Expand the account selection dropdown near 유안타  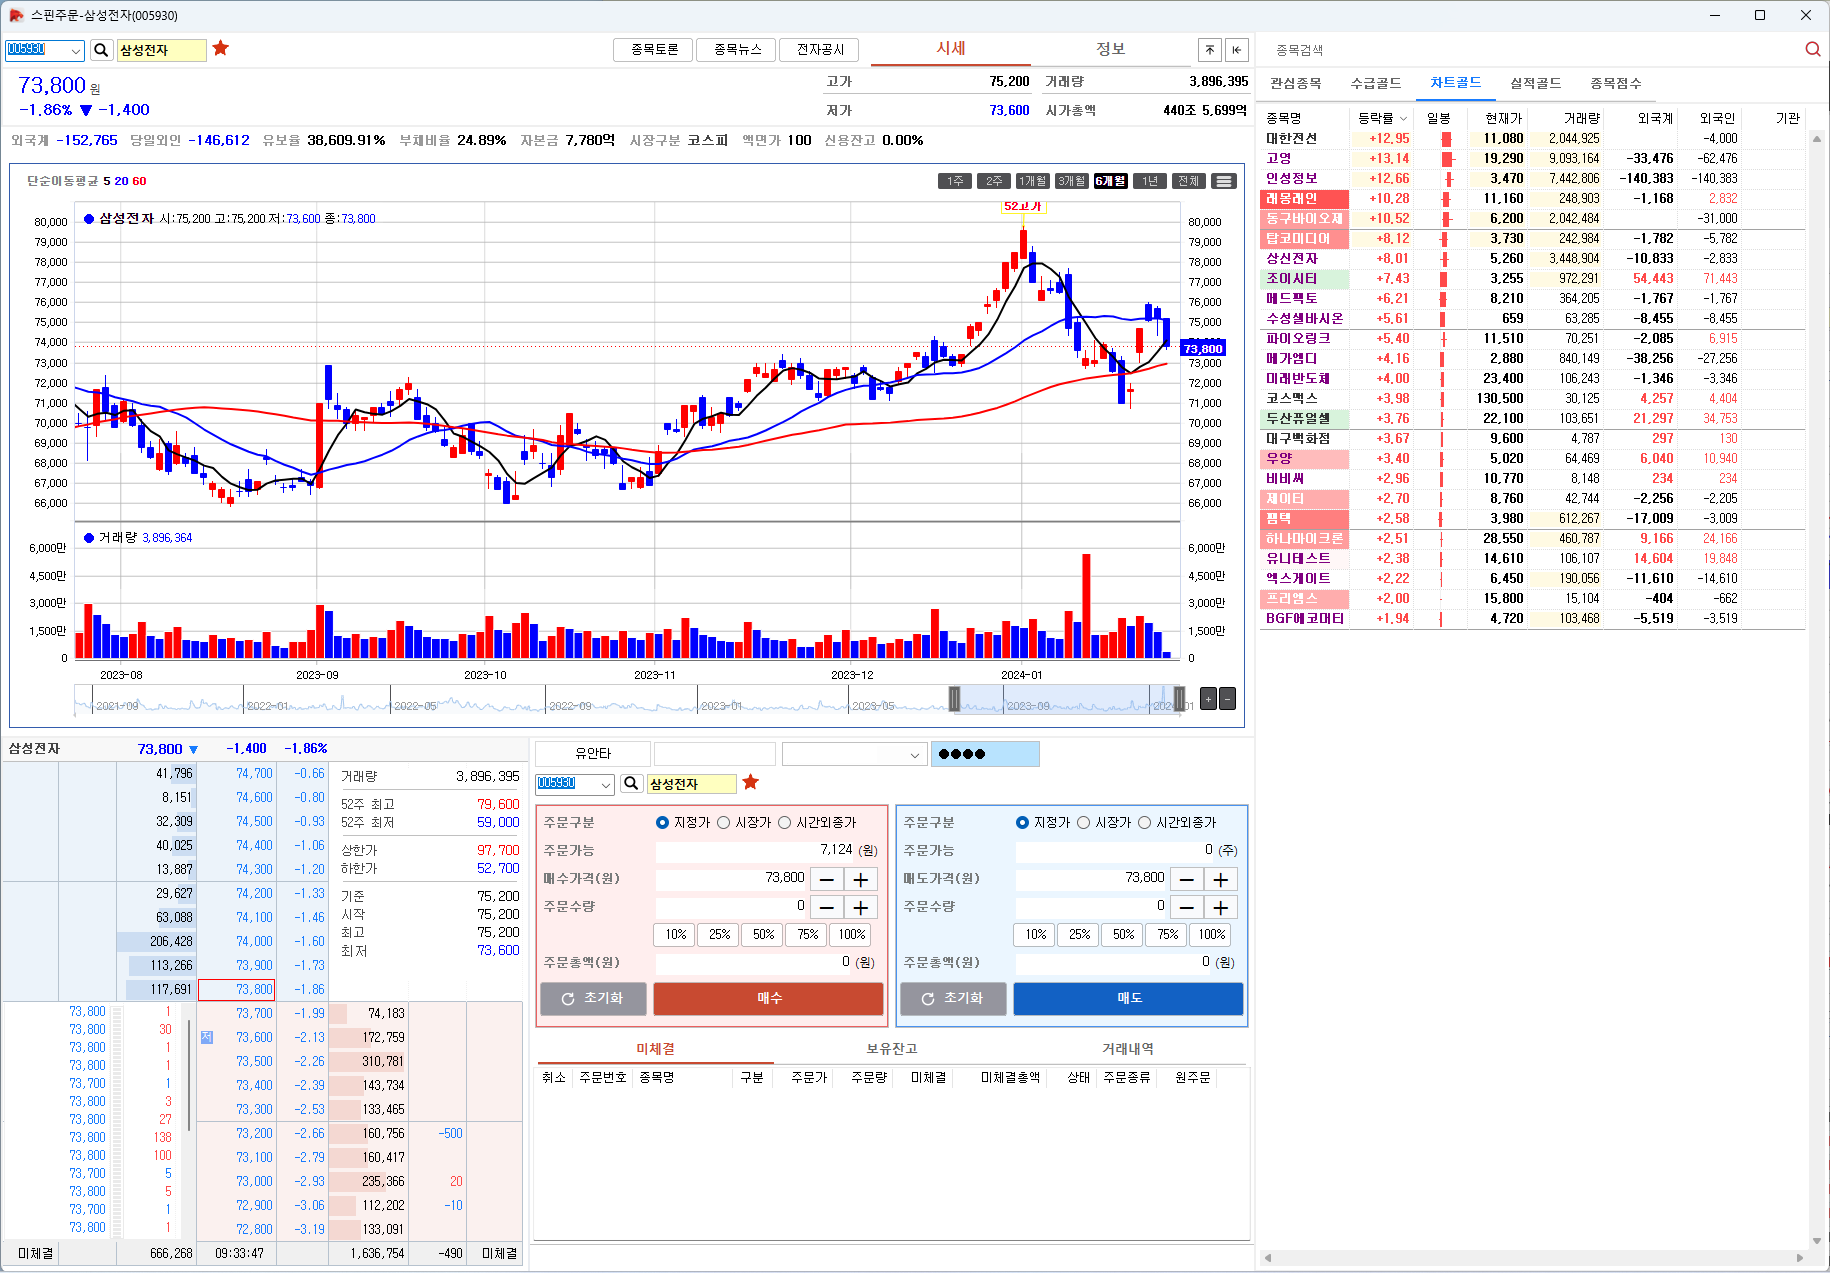click(x=914, y=755)
